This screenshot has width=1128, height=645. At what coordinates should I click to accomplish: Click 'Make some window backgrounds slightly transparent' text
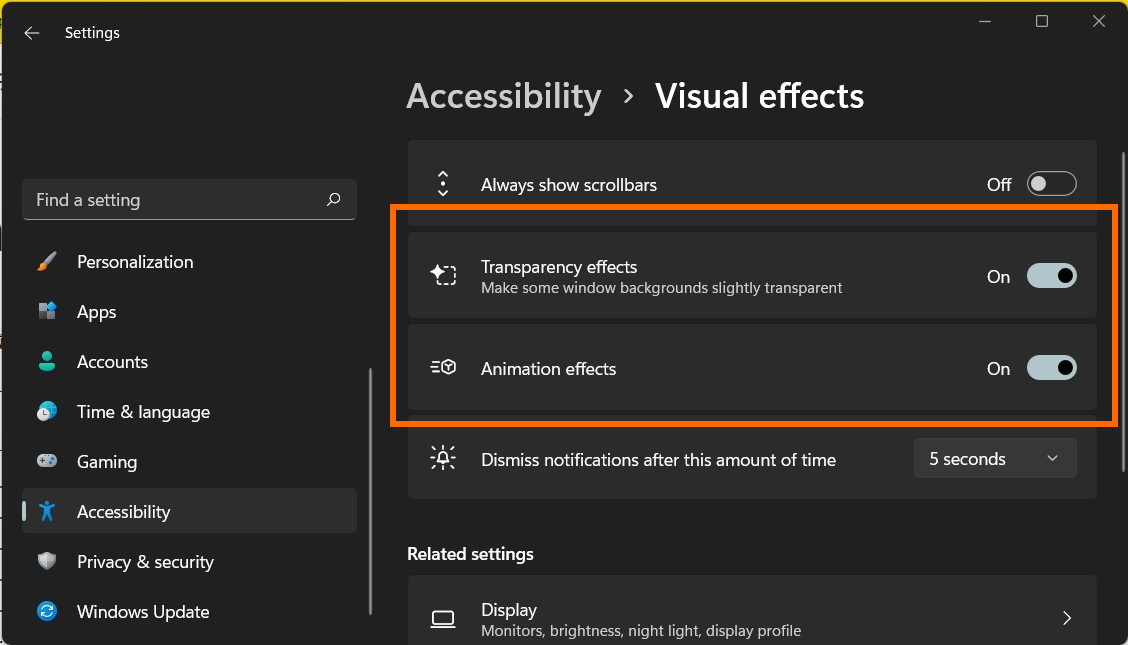click(x=661, y=288)
